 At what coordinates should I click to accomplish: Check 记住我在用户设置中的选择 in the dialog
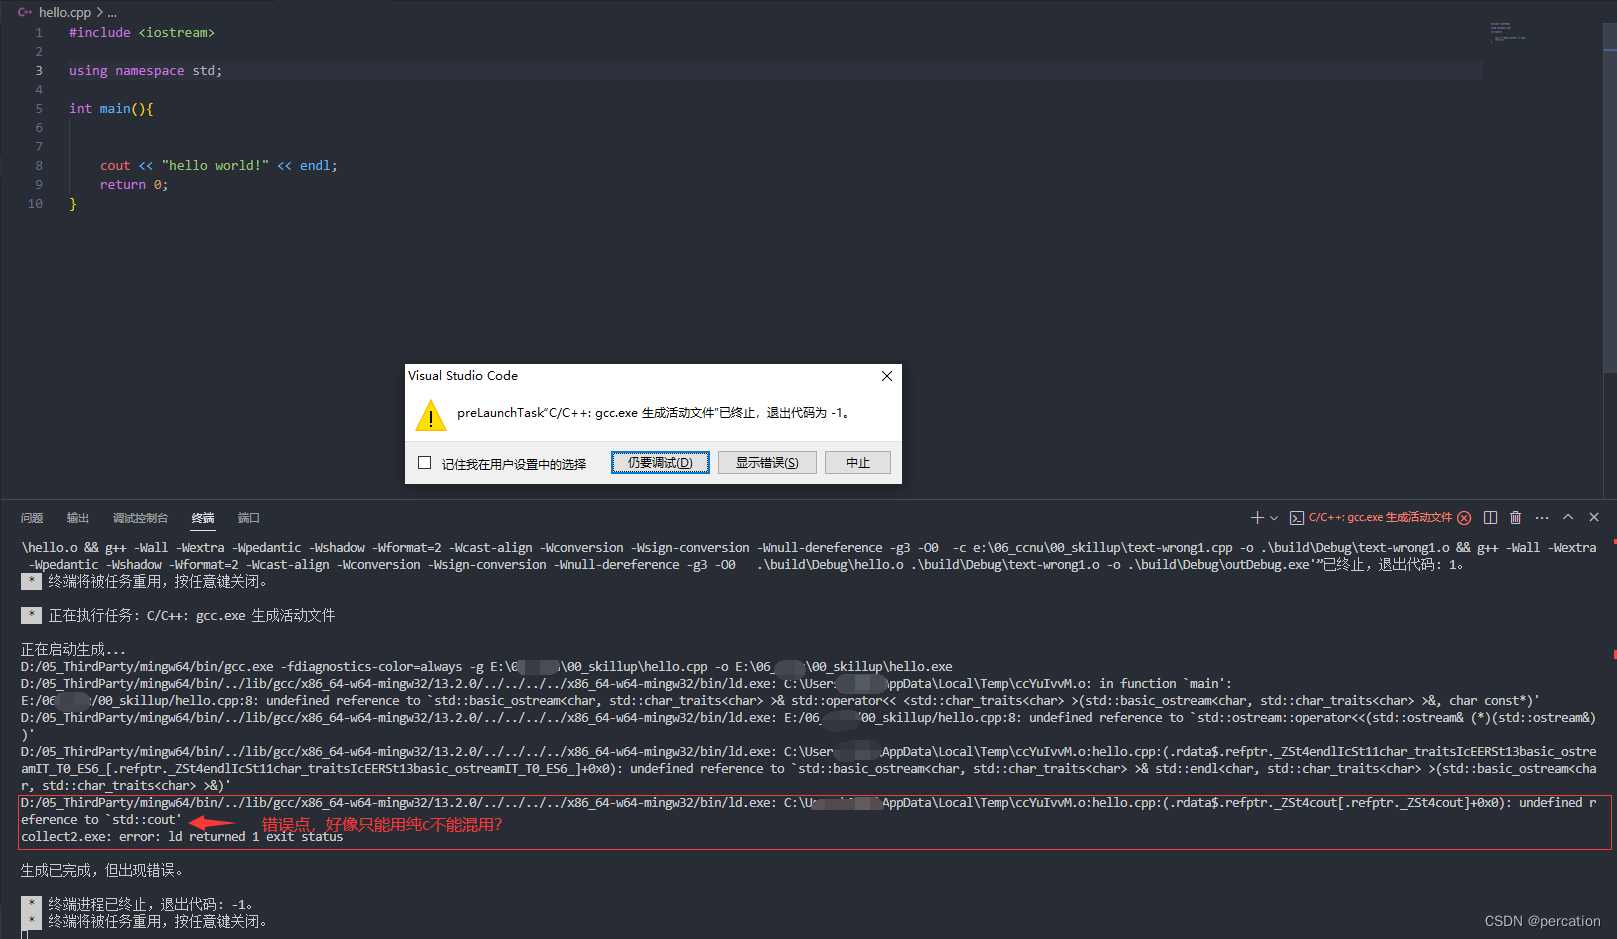424,462
